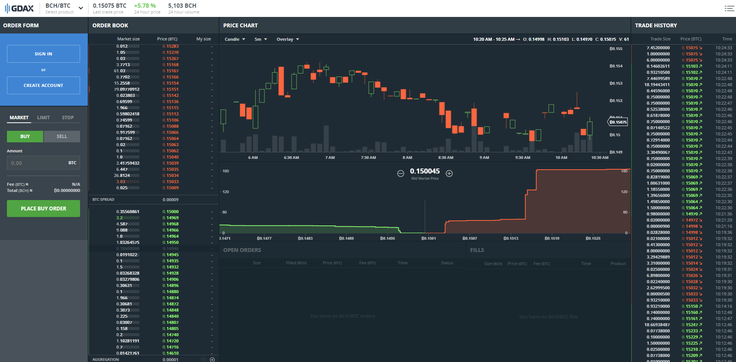The image size is (736, 362).
Task: Open the 5m interval dropdown
Action: (261, 39)
